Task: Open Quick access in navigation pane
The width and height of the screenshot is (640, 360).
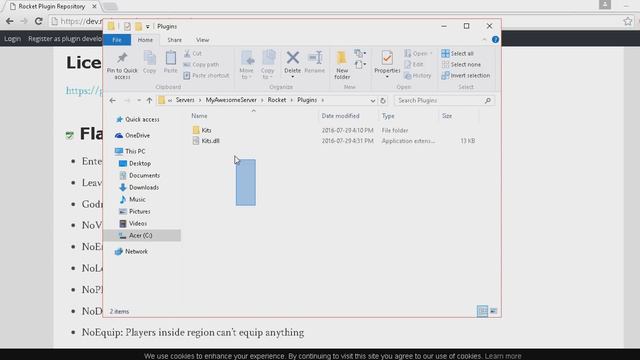Action: [138, 120]
